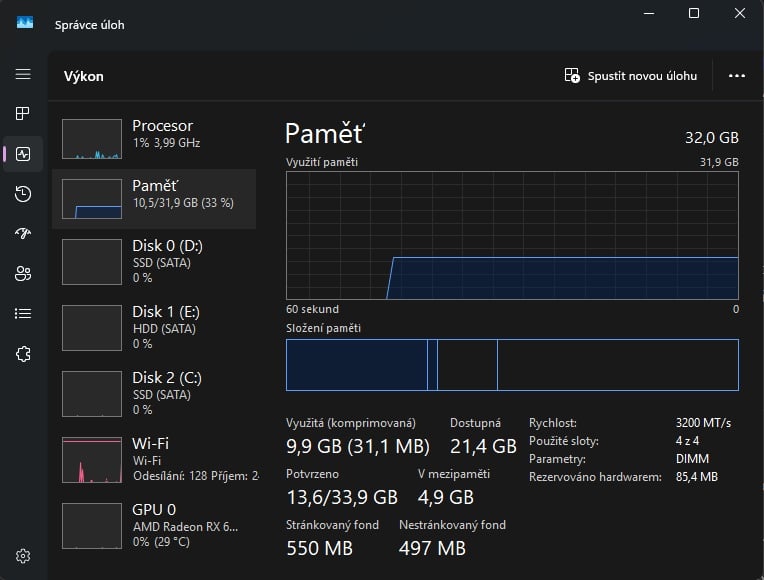The width and height of the screenshot is (764, 580).
Task: Expand the hamburger navigation menu
Action: (23, 75)
